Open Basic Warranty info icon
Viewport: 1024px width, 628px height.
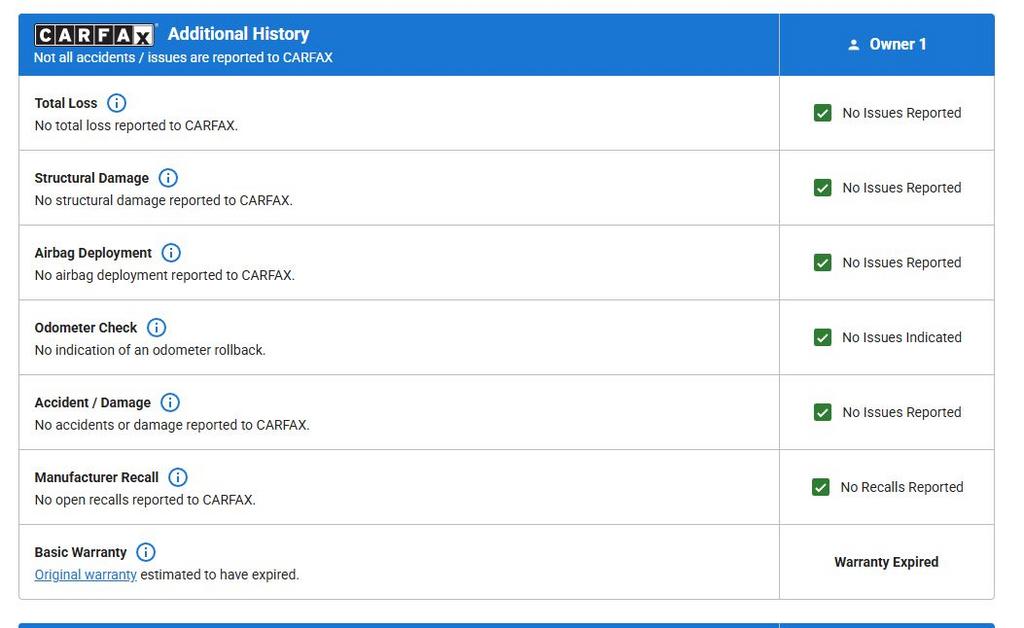(146, 552)
